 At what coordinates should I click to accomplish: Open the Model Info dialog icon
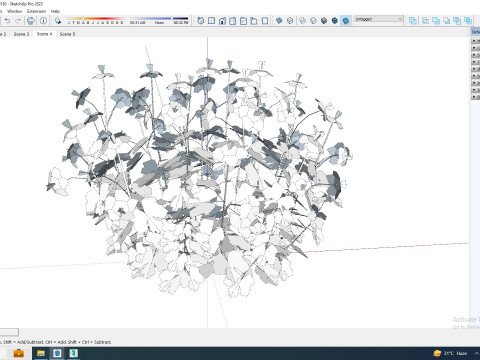[43, 21]
